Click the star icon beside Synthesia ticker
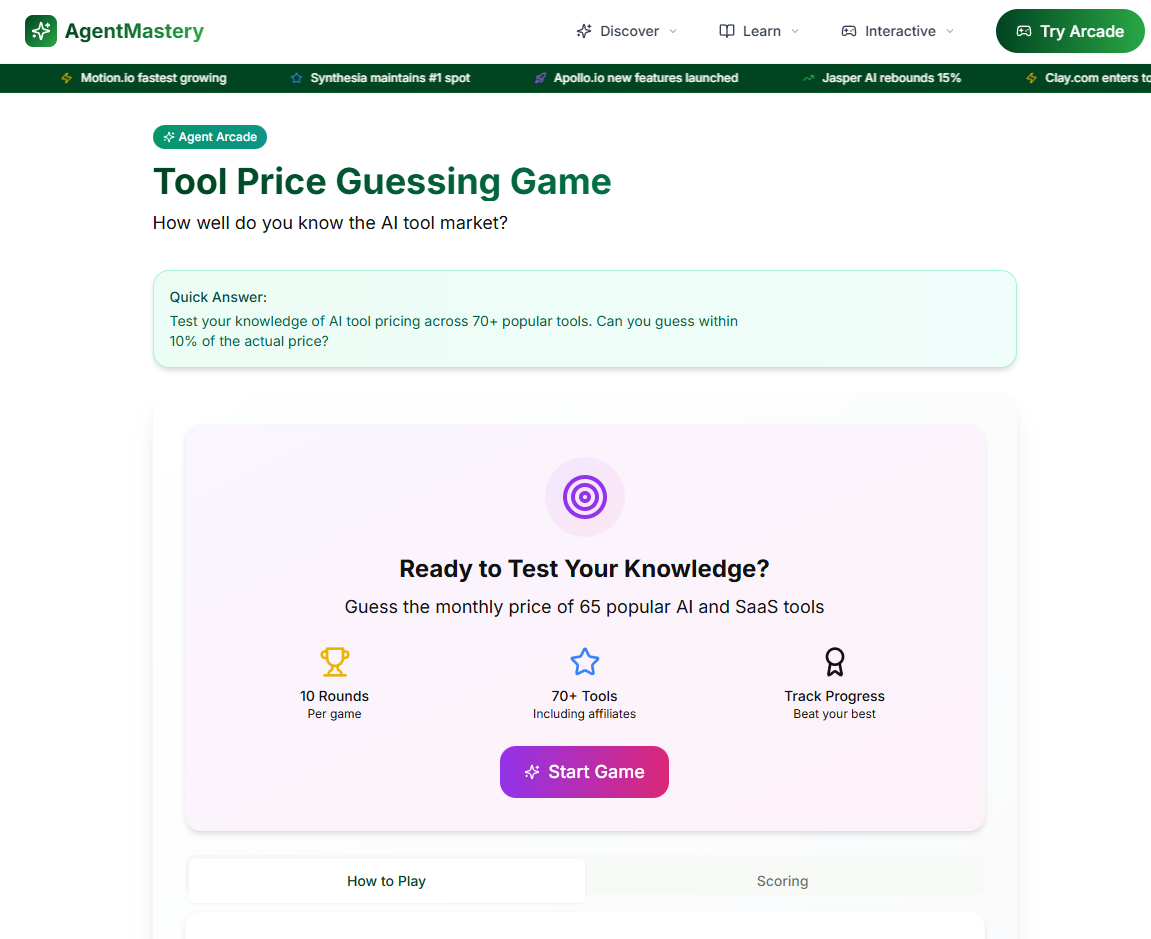Screen dimensions: 1151x939 point(297,78)
